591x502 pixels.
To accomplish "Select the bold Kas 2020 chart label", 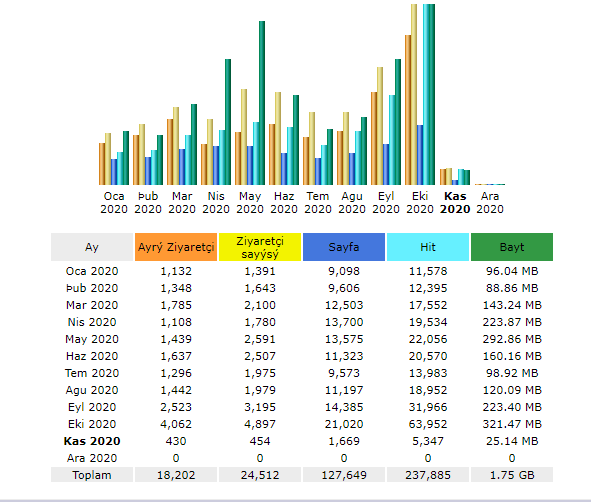I will 455,202.
